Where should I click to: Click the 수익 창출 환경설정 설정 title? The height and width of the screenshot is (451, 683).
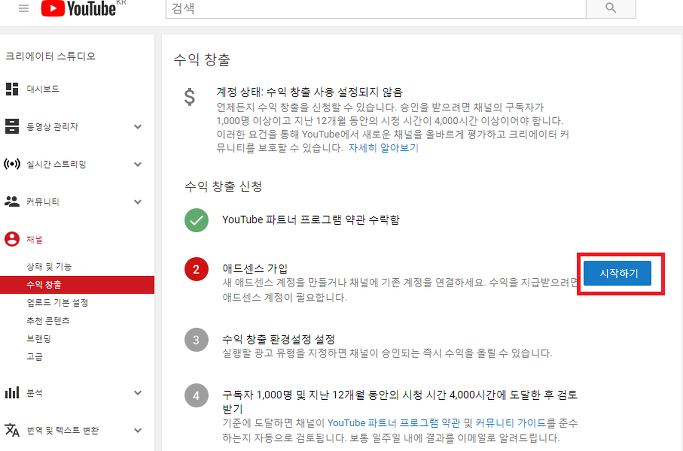(x=279, y=339)
